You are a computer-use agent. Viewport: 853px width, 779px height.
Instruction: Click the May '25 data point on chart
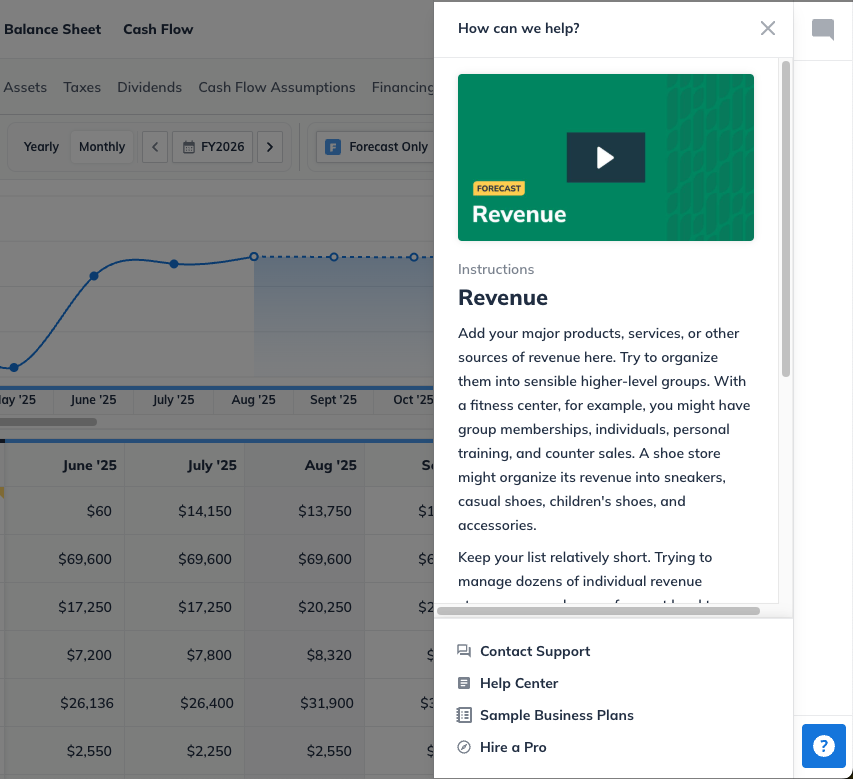click(x=14, y=368)
